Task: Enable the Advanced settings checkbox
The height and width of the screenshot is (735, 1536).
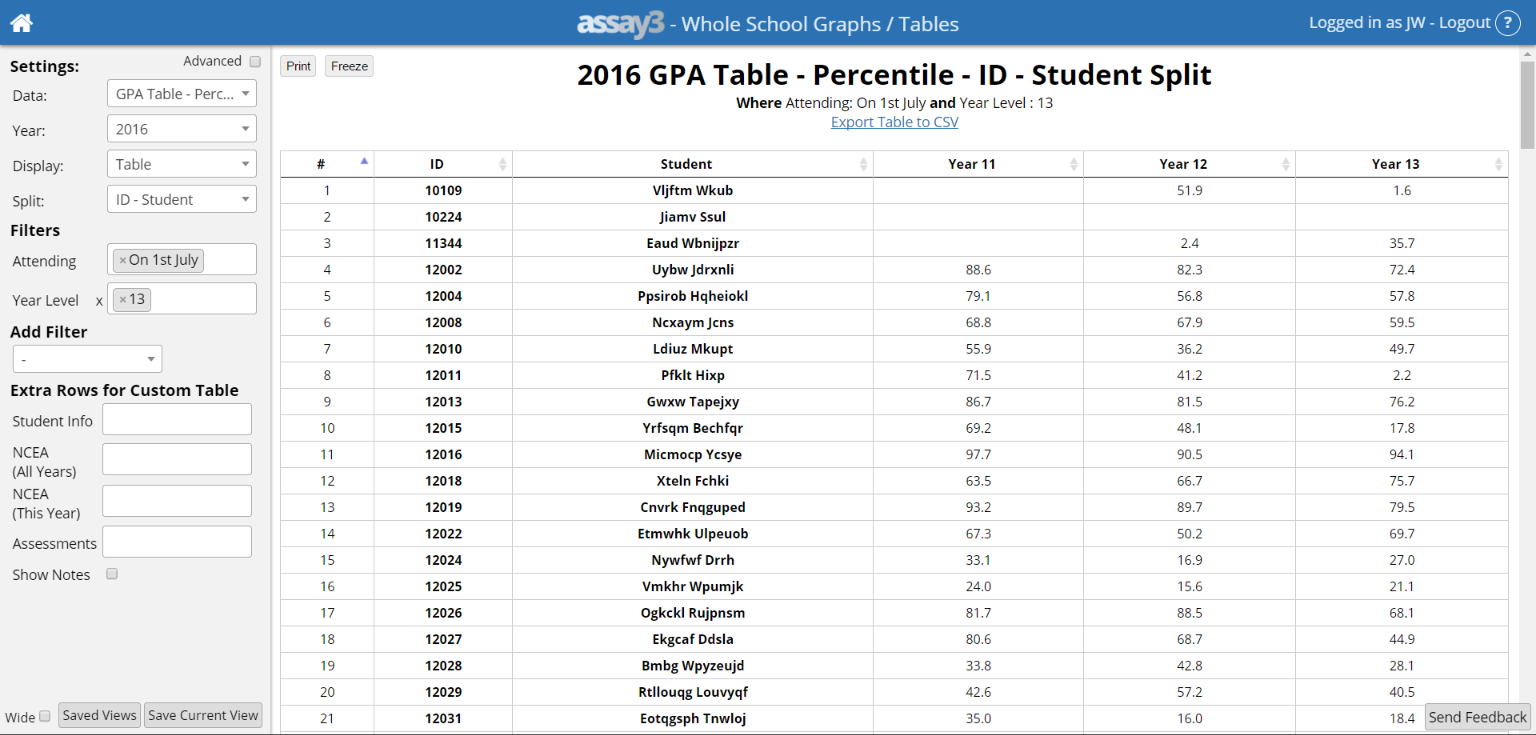Action: pyautogui.click(x=255, y=61)
